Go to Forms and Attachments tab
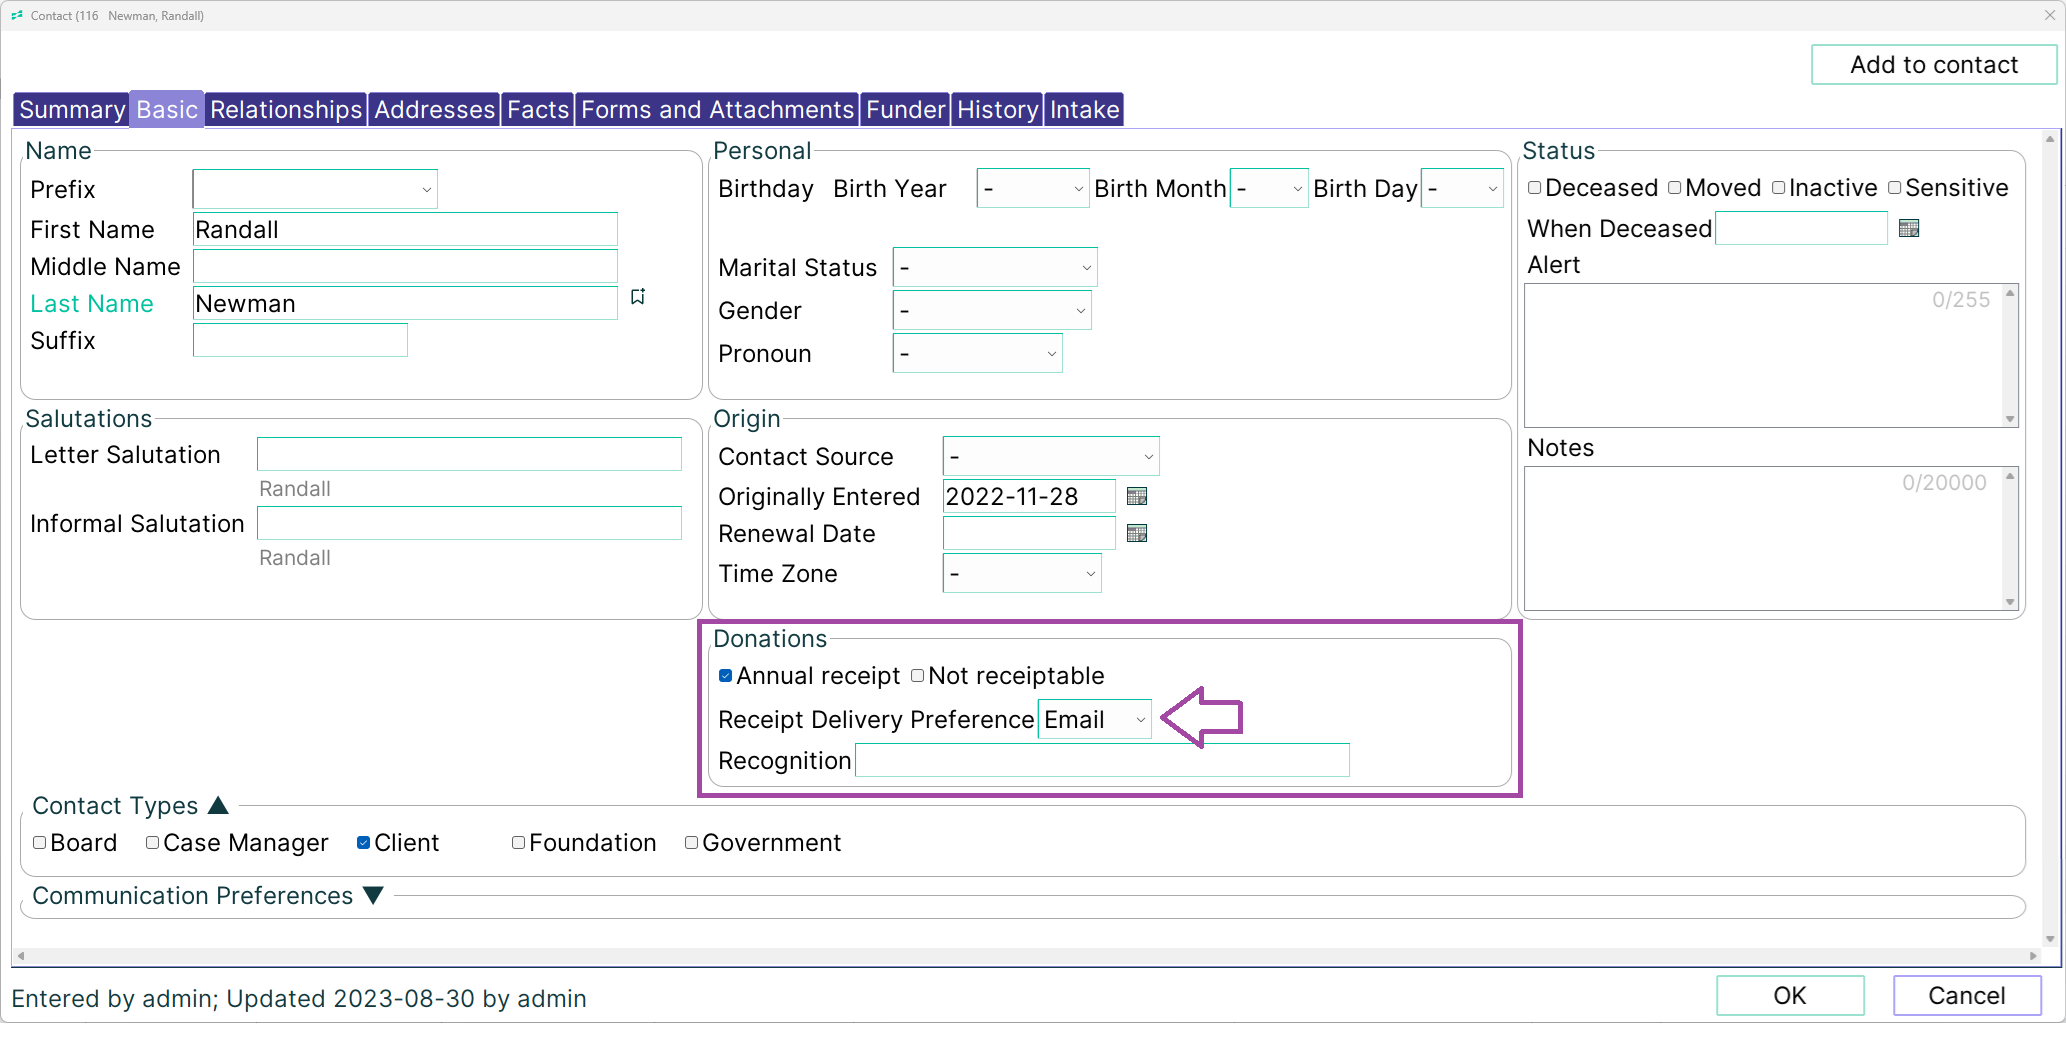Viewport: 2066px width, 1059px height. [x=717, y=109]
